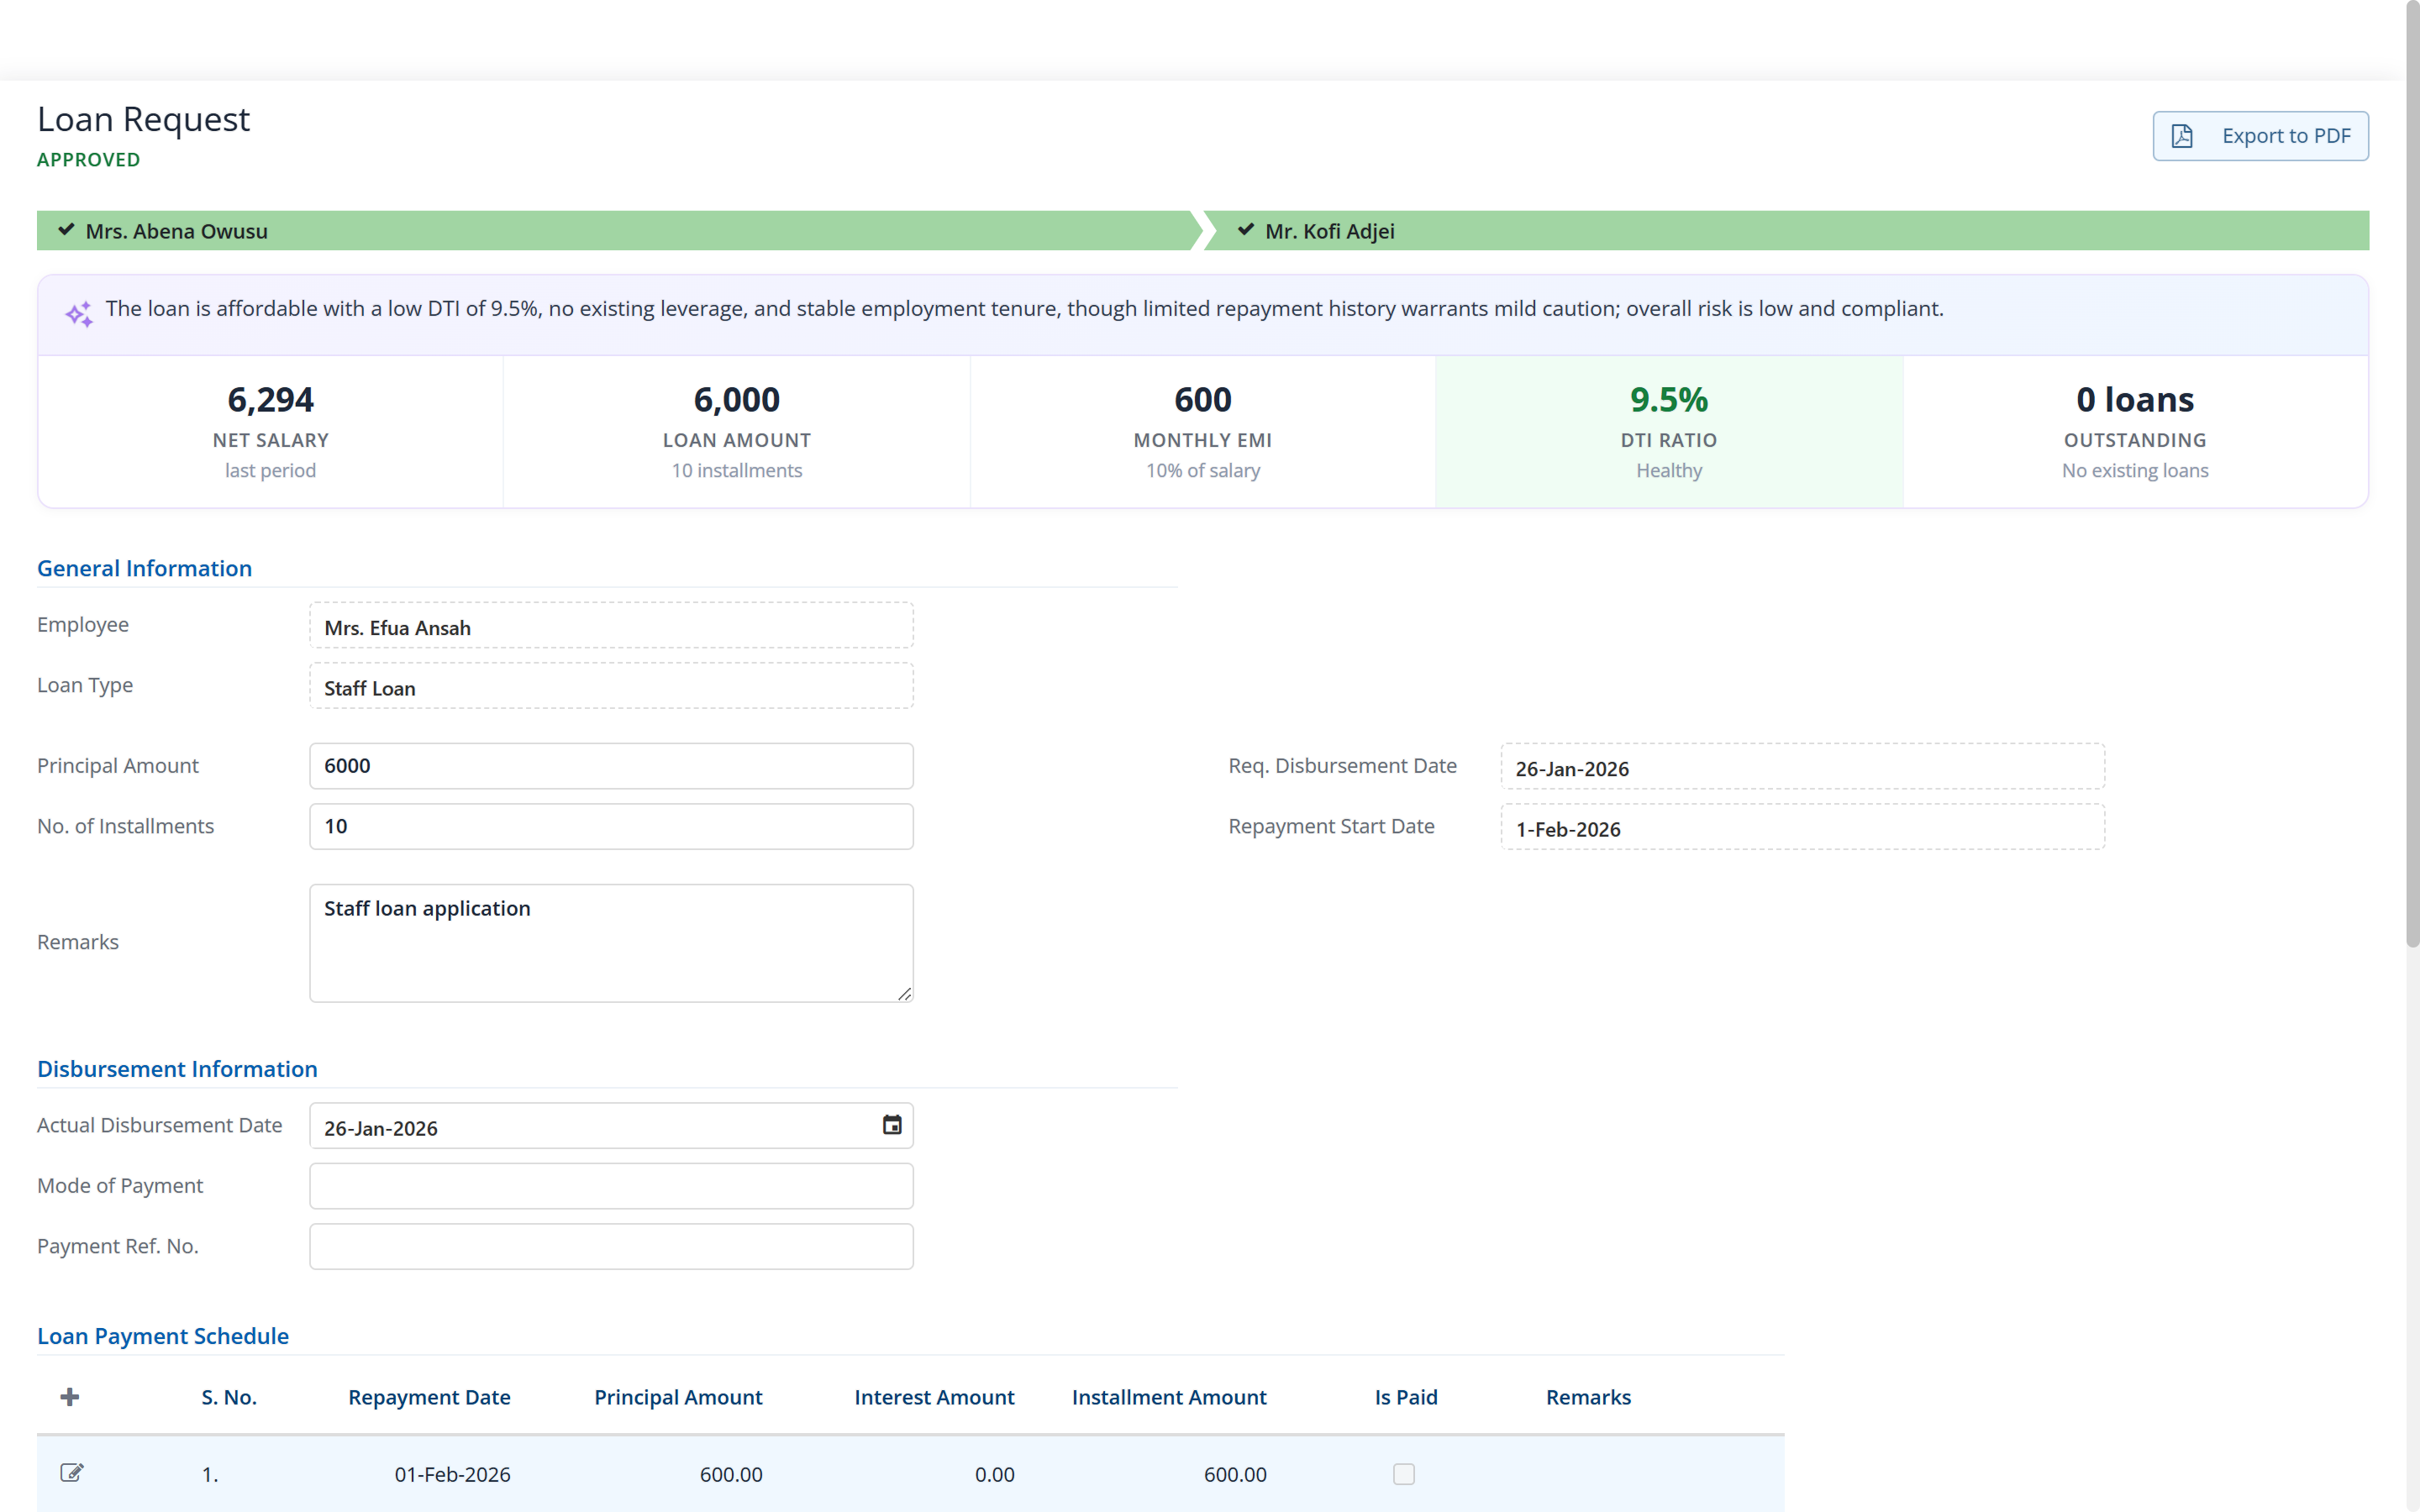2420x1512 pixels.
Task: Click the 6,000 Loan Amount card
Action: (737, 432)
